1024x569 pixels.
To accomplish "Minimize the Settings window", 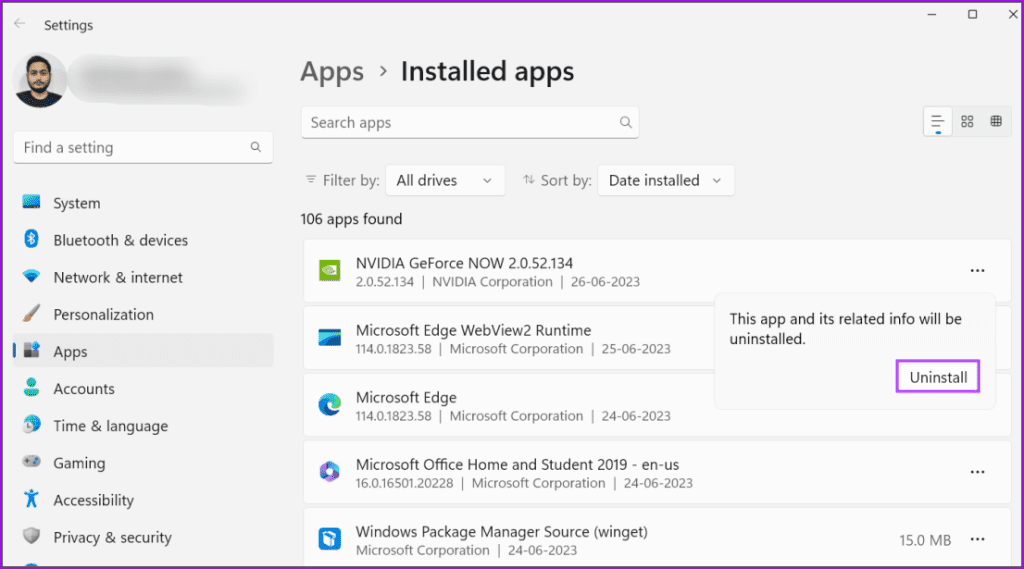I will coord(932,14).
